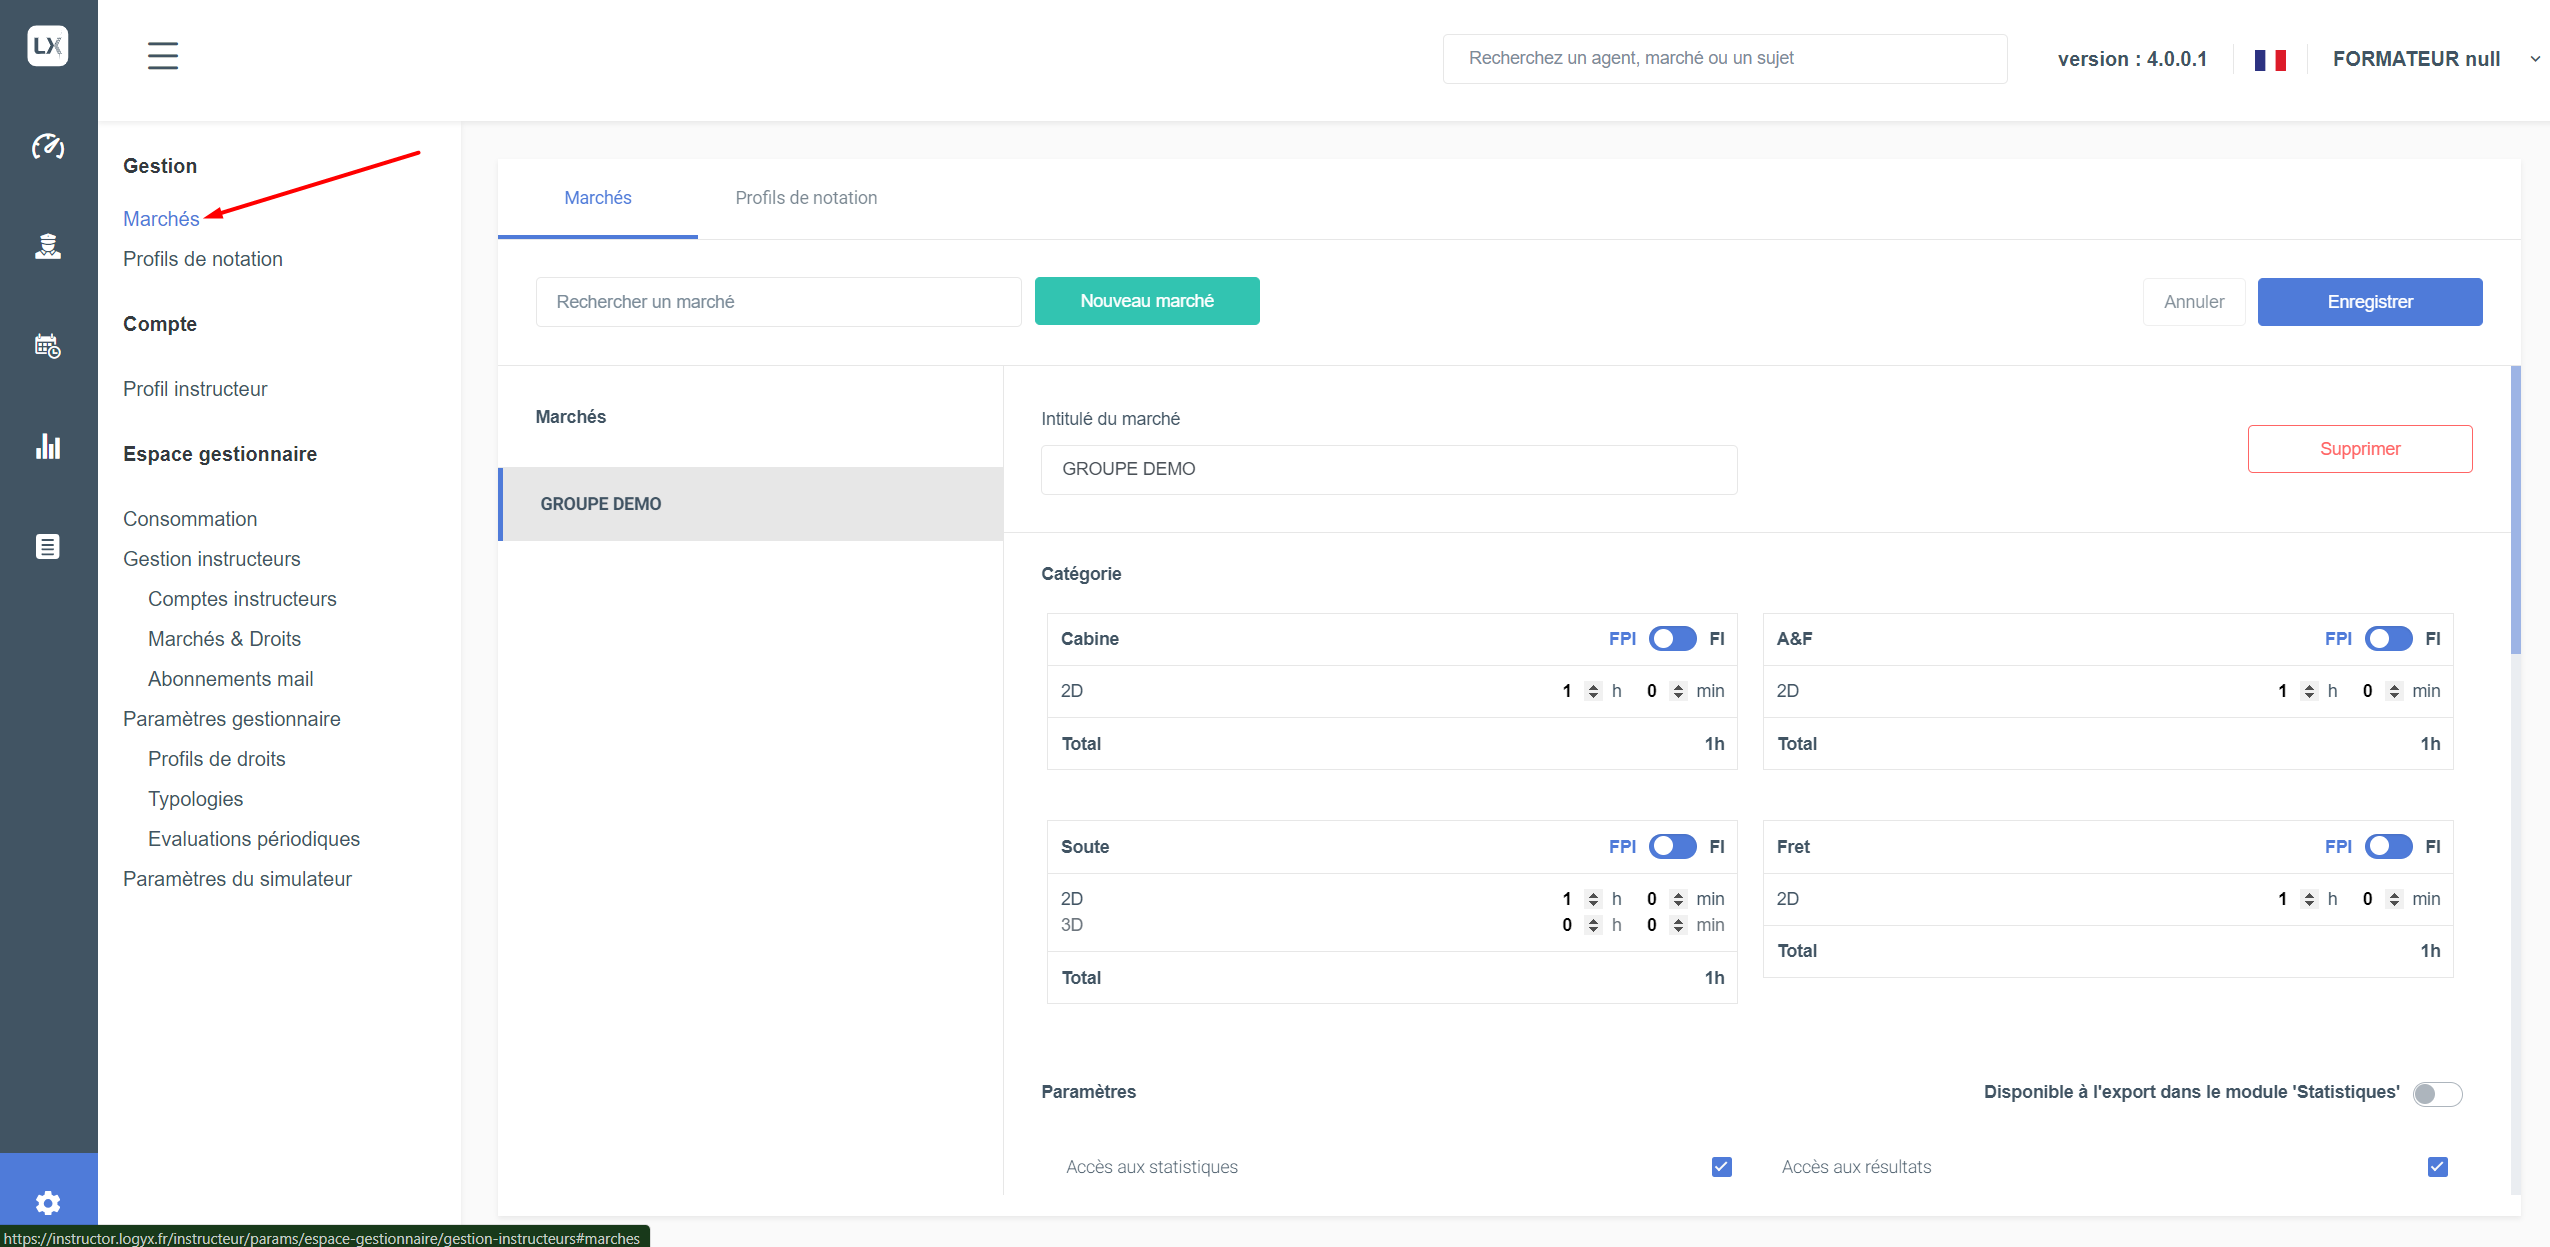Viewport: 2550px width, 1247px height.
Task: Open Paramètres du simulateur menu item
Action: 237,879
